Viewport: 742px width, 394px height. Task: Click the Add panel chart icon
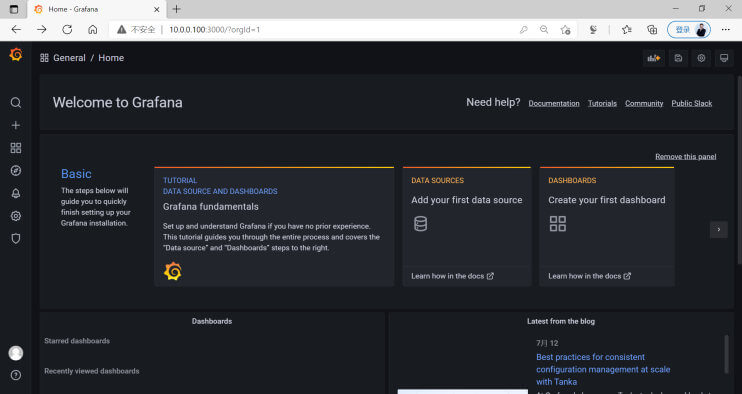tap(654, 58)
